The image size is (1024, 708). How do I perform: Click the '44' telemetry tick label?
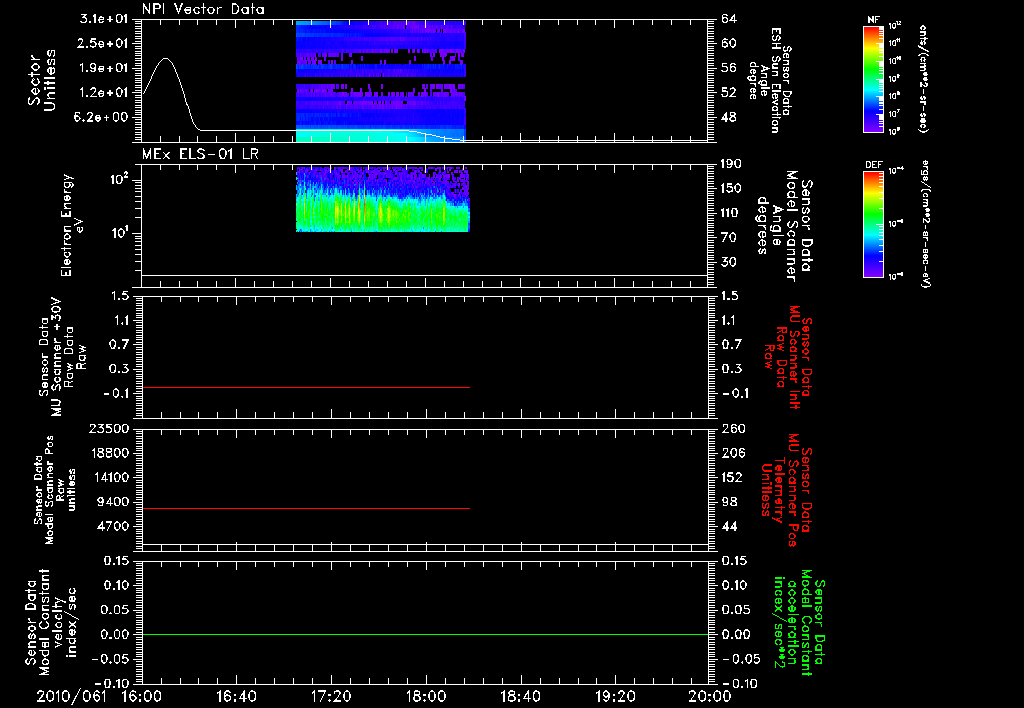pyautogui.click(x=729, y=526)
